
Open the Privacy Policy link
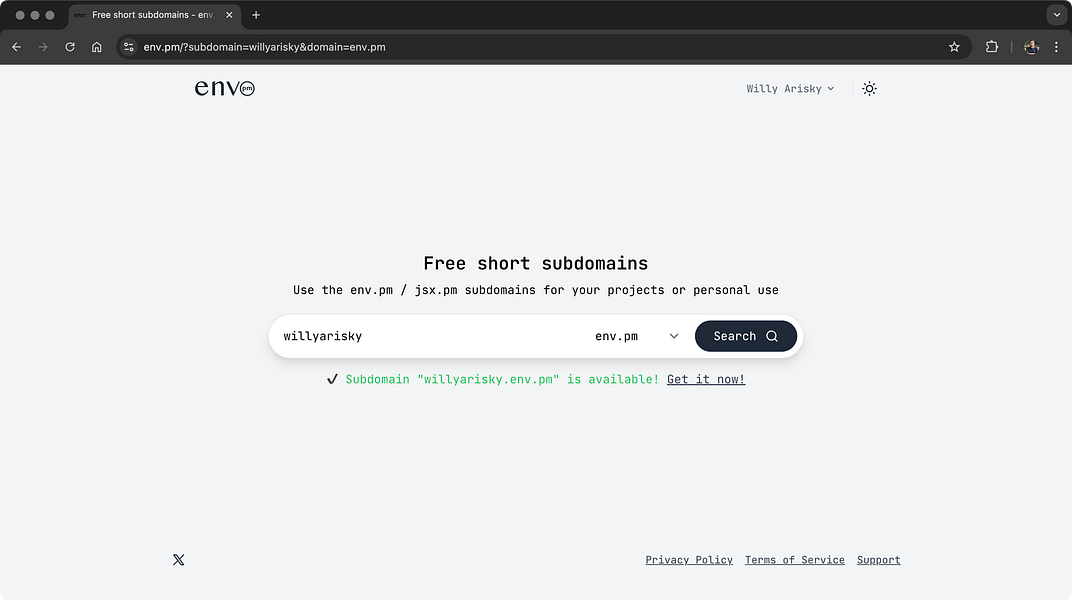[x=688, y=560]
